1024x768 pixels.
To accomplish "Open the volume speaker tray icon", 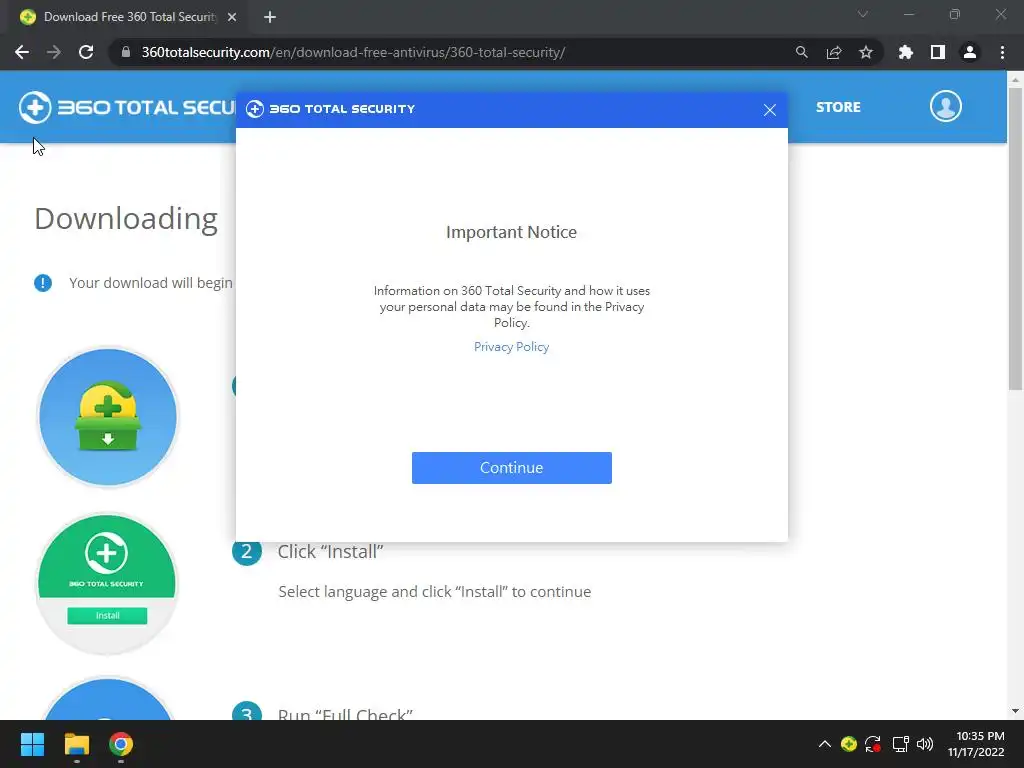I will point(925,744).
